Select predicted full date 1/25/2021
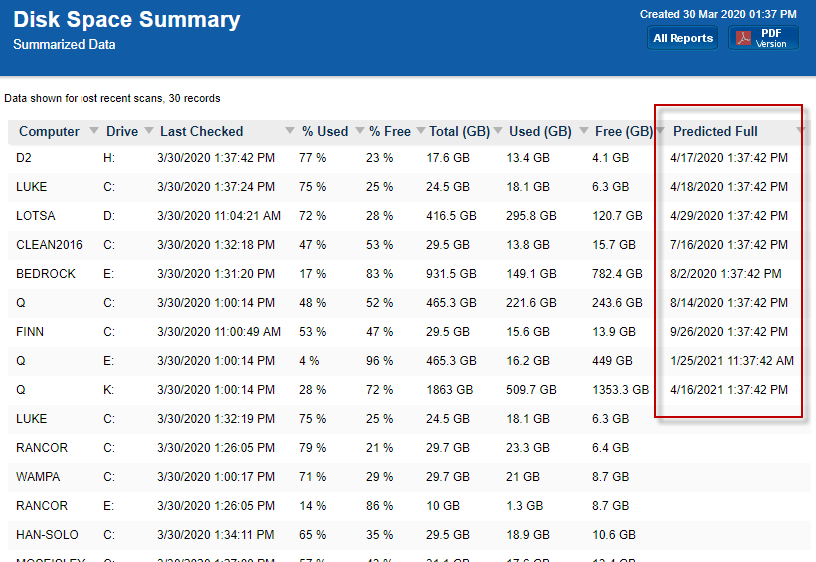816x562 pixels. (x=731, y=361)
